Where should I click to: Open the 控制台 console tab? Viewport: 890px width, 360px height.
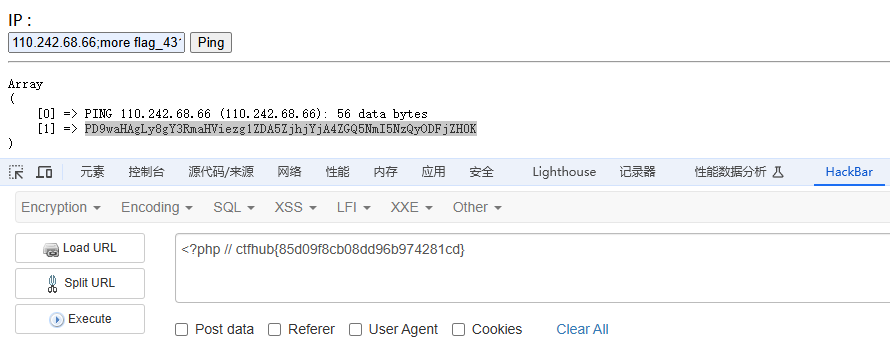coord(146,172)
